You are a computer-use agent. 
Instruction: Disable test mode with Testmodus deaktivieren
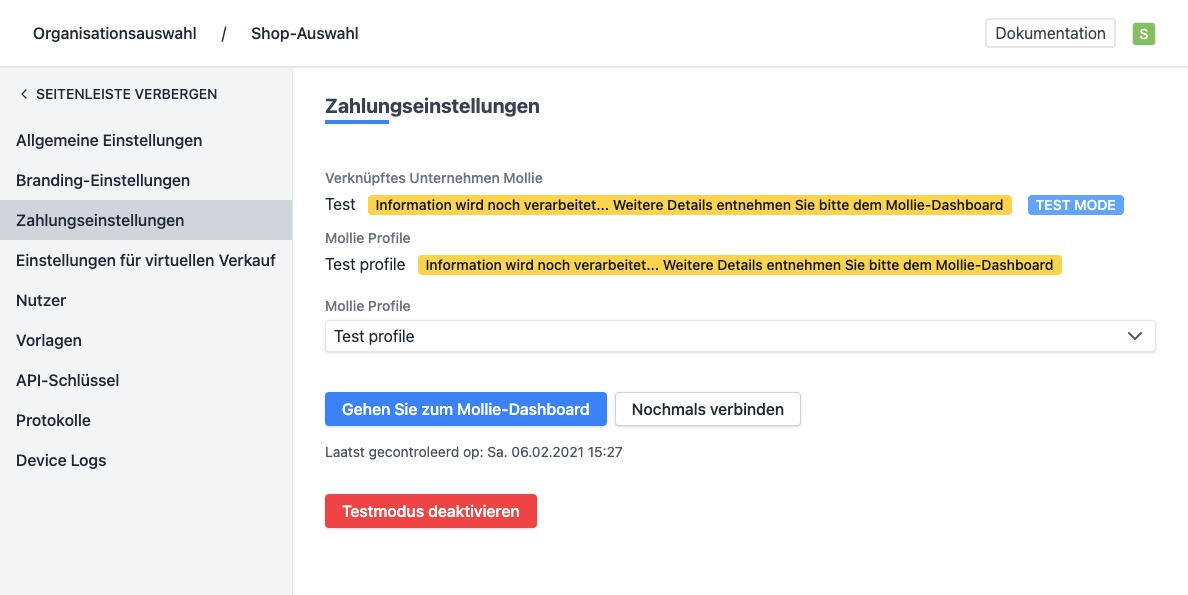coord(430,511)
